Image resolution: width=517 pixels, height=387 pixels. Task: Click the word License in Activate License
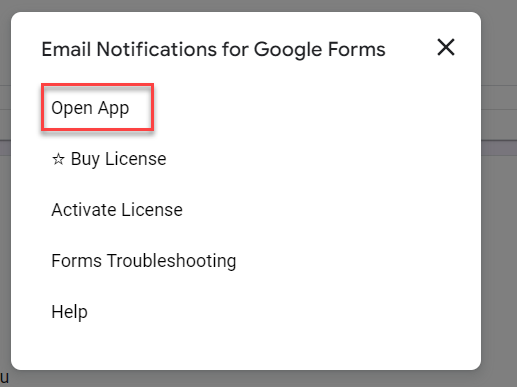point(152,210)
